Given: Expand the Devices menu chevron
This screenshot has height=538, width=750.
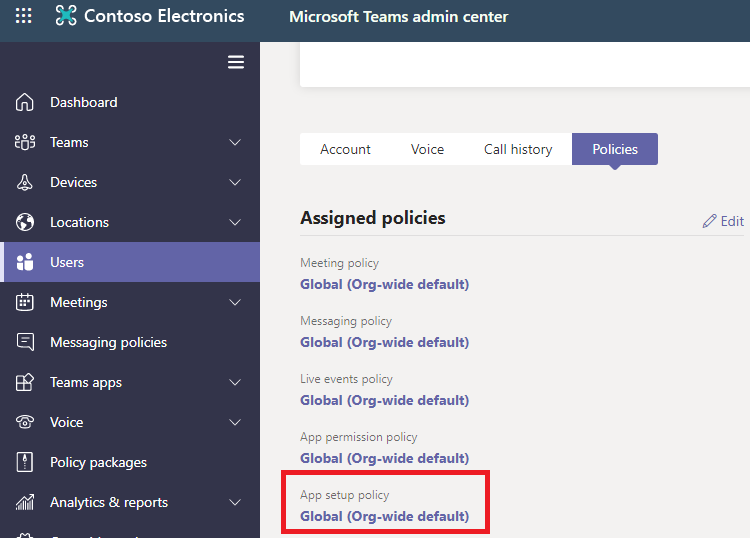Looking at the screenshot, I should click(235, 182).
